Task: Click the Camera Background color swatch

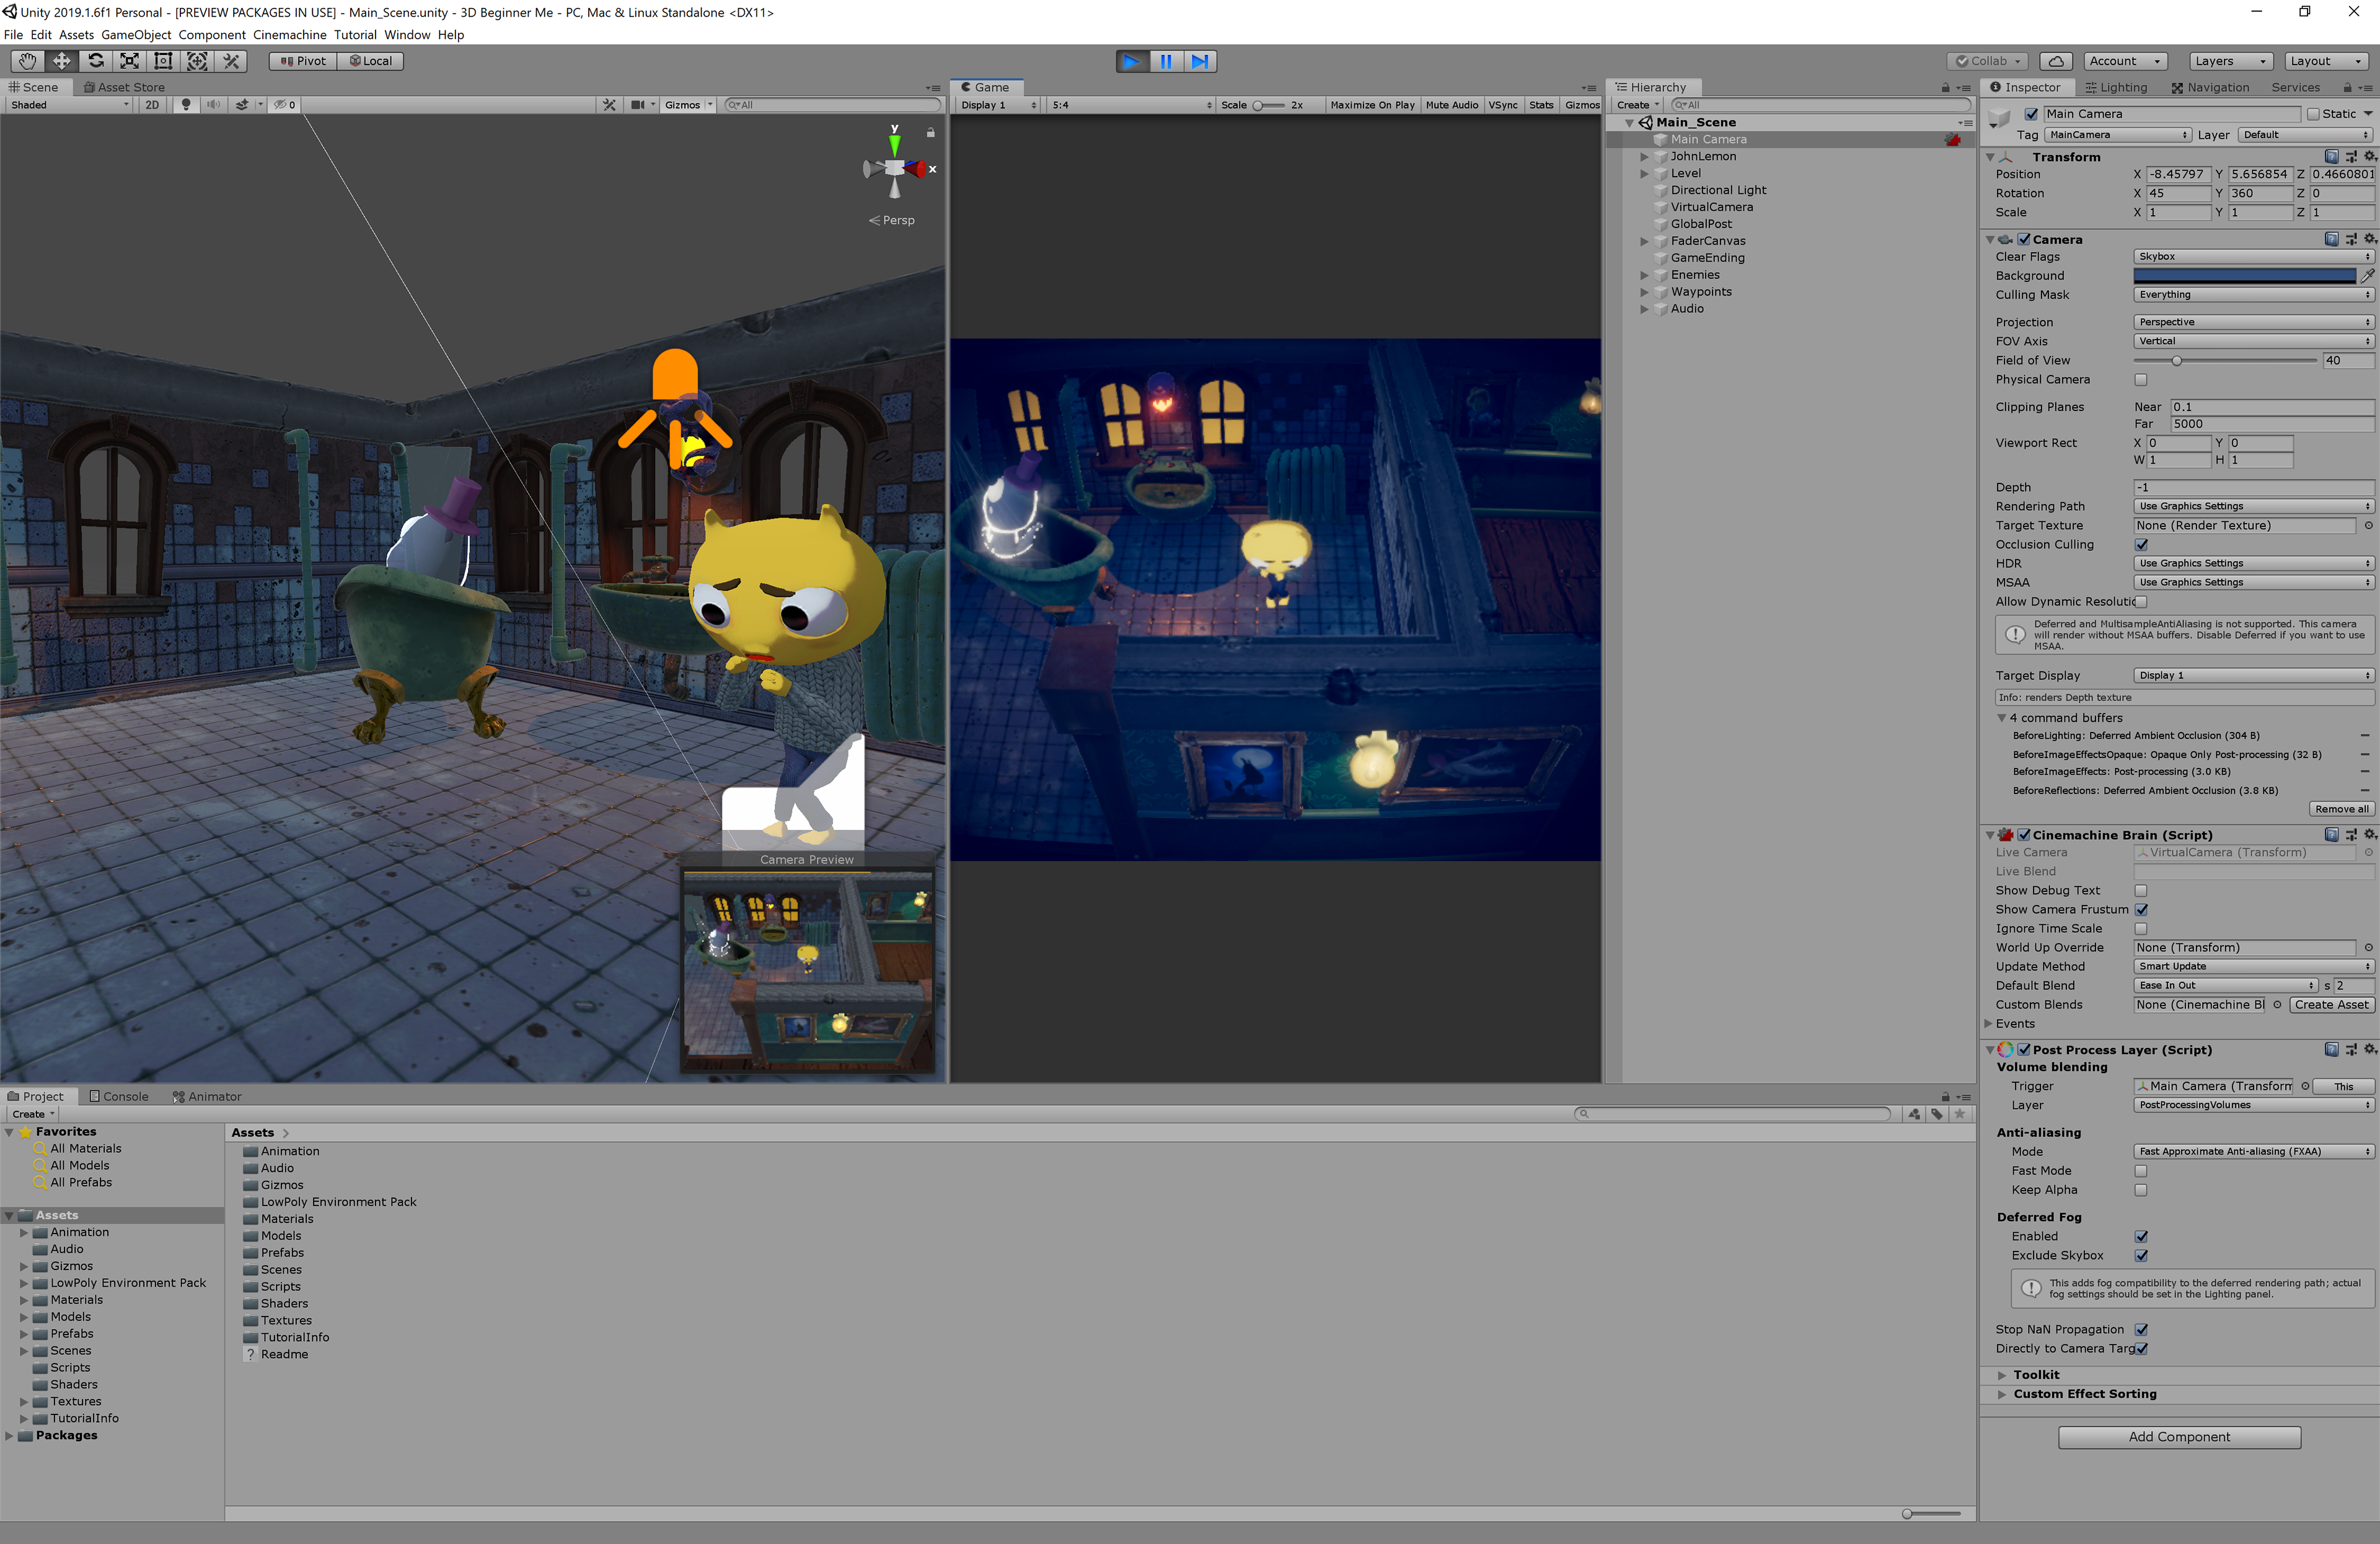Action: [2244, 276]
